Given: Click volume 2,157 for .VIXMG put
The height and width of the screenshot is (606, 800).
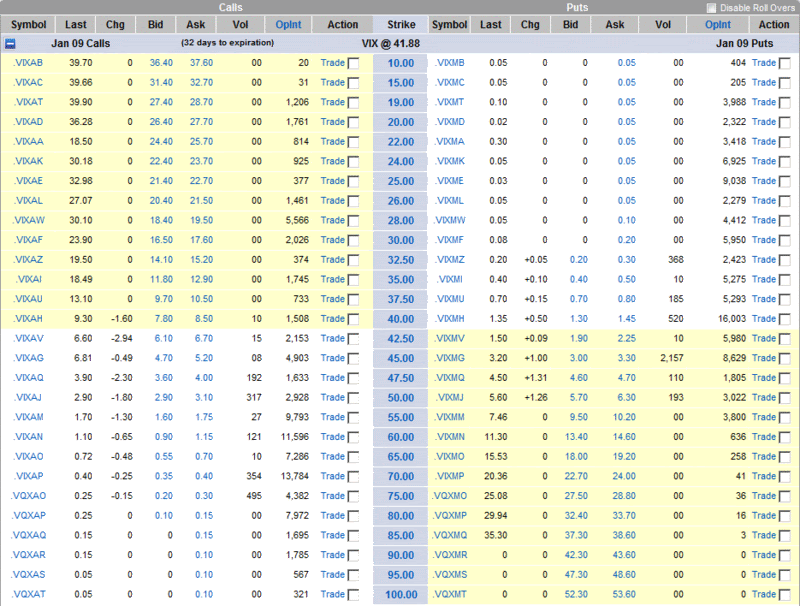Looking at the screenshot, I should [671, 358].
